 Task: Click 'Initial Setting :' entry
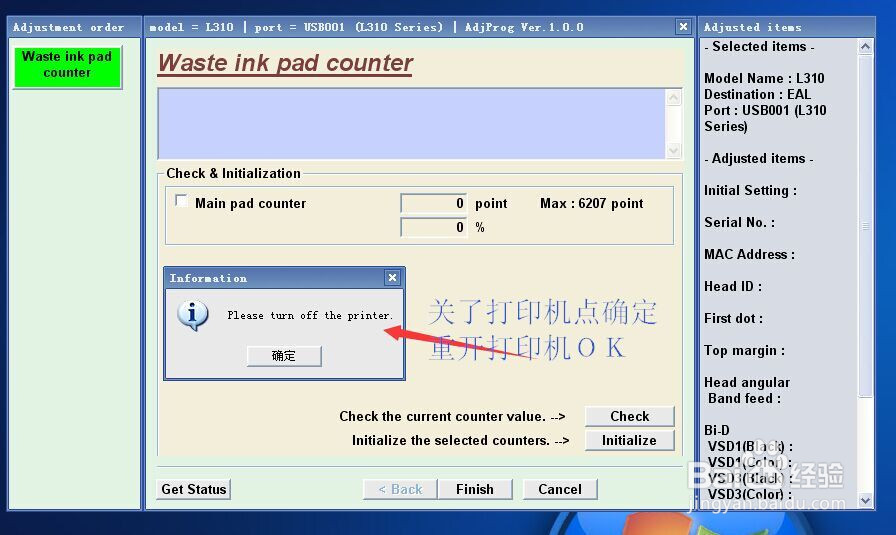coord(750,190)
